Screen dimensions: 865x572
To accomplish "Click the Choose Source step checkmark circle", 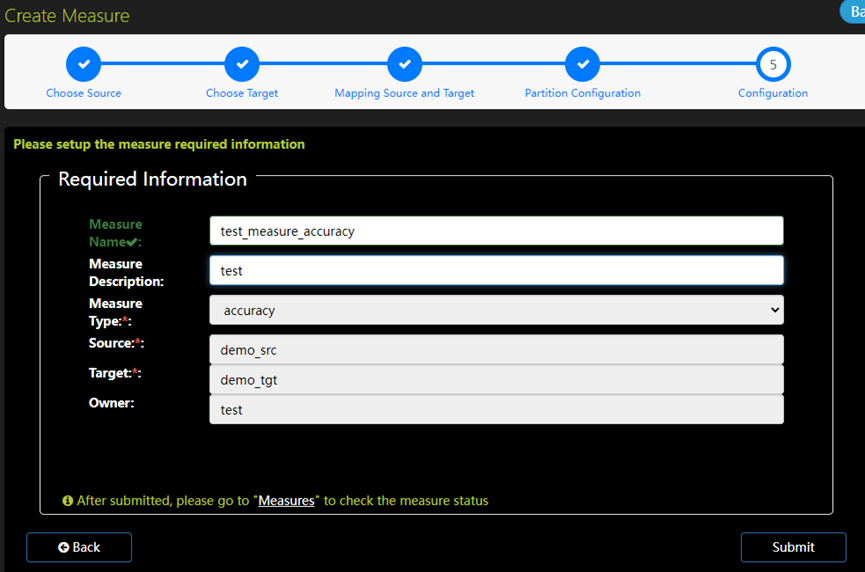I will pos(83,64).
